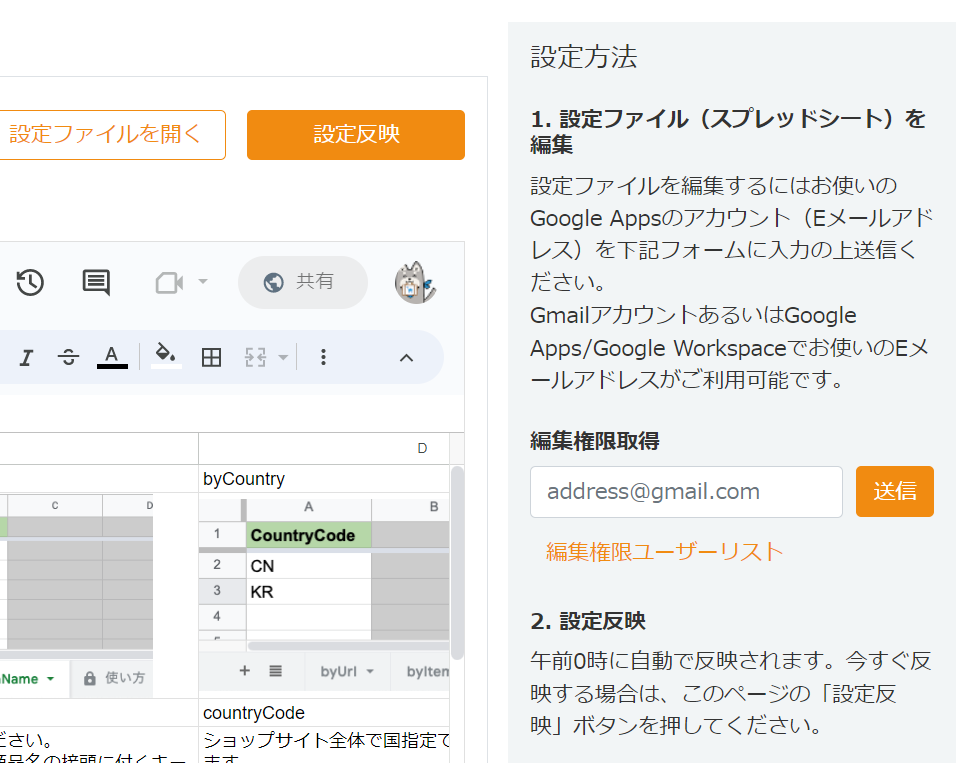Click the video call camera icon
The image size is (970, 763).
[x=169, y=283]
